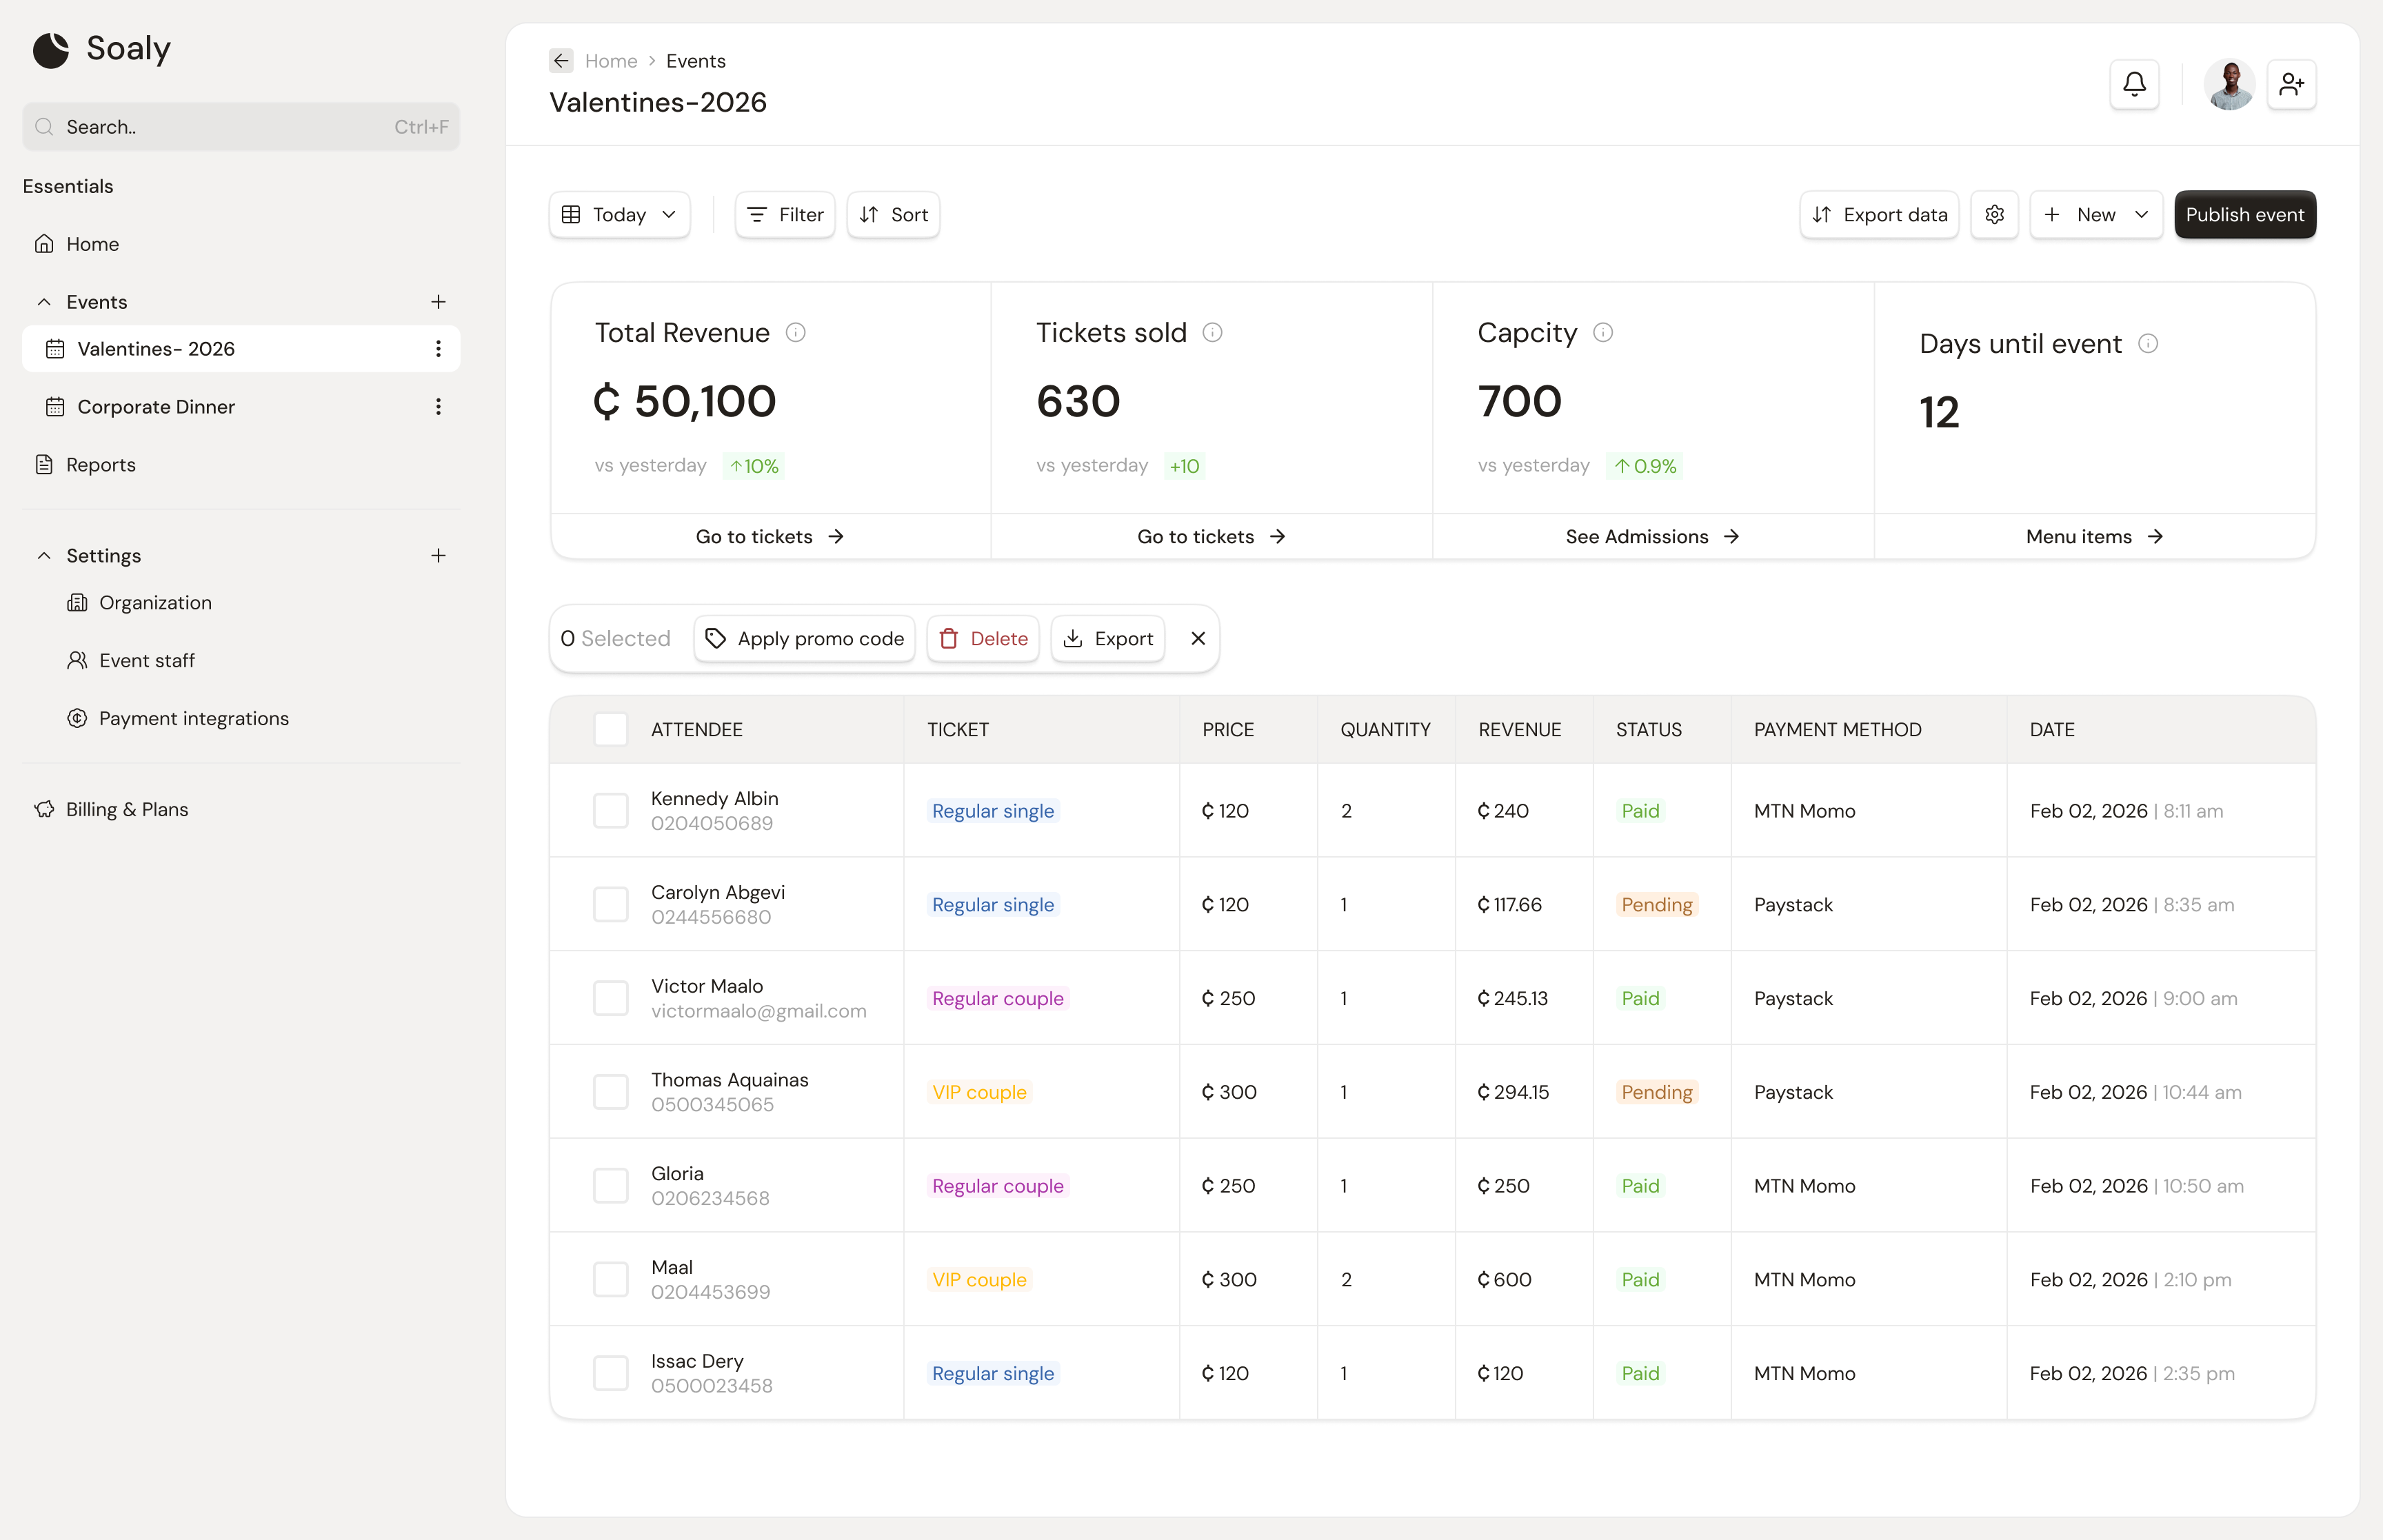Click the add user icon
The width and height of the screenshot is (2383, 1540).
click(2291, 84)
